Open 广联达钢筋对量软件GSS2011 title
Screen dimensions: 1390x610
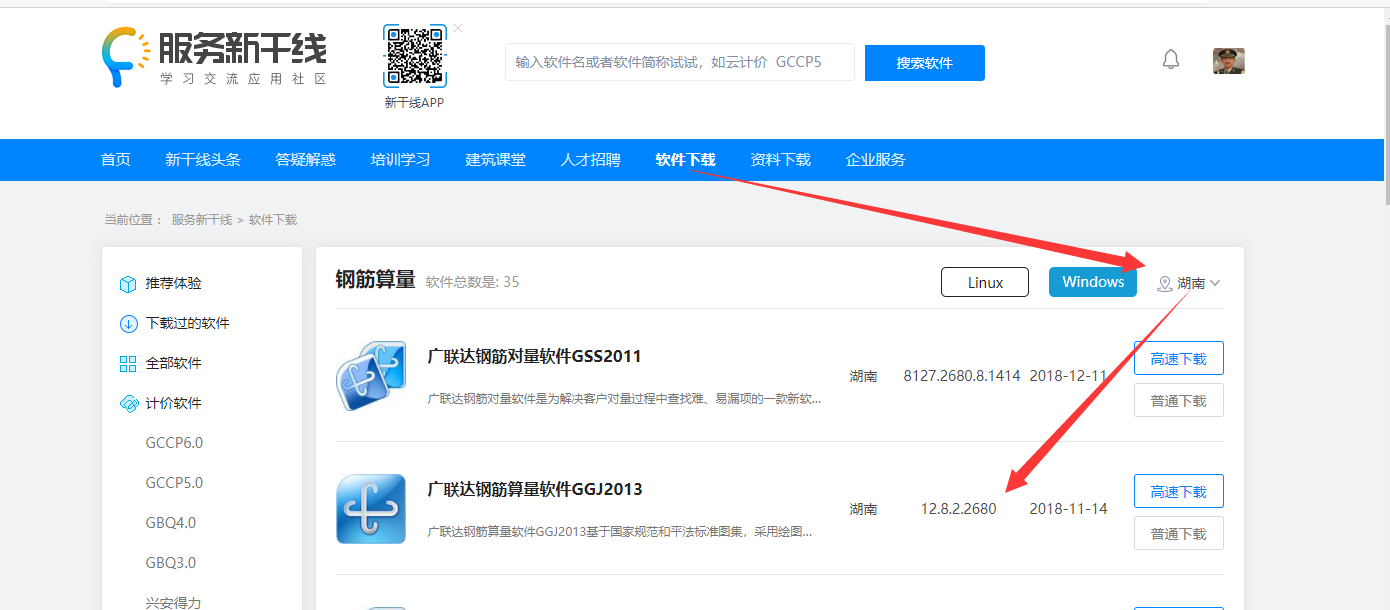[535, 357]
